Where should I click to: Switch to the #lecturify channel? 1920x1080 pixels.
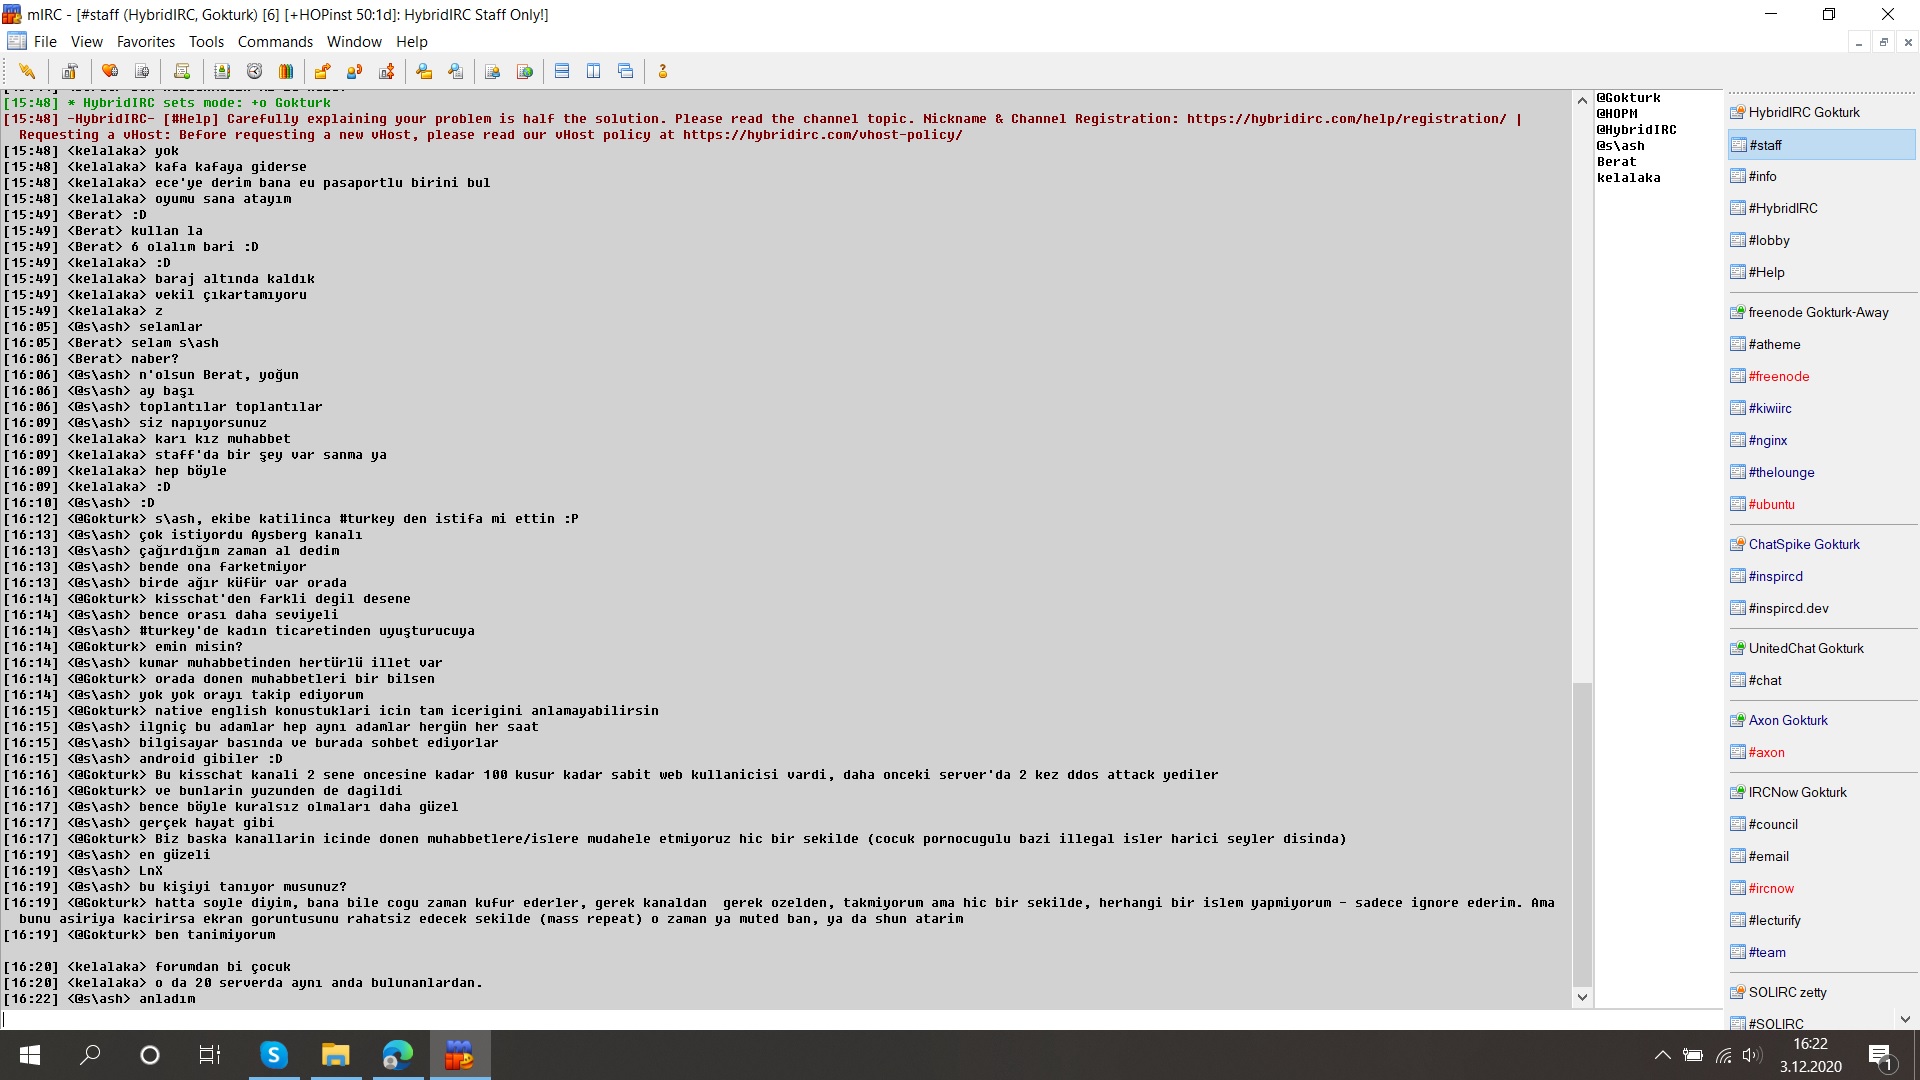tap(1821, 920)
